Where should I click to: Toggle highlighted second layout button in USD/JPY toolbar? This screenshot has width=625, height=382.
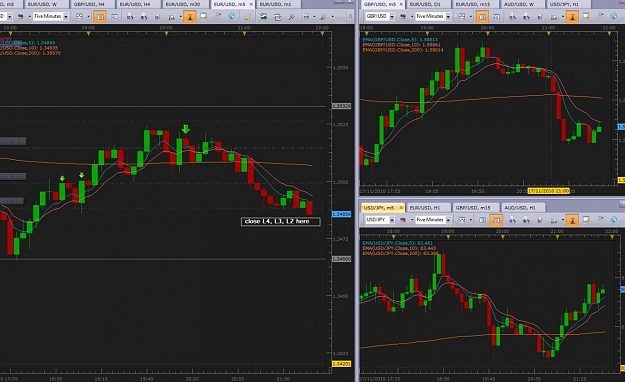[x=496, y=220]
